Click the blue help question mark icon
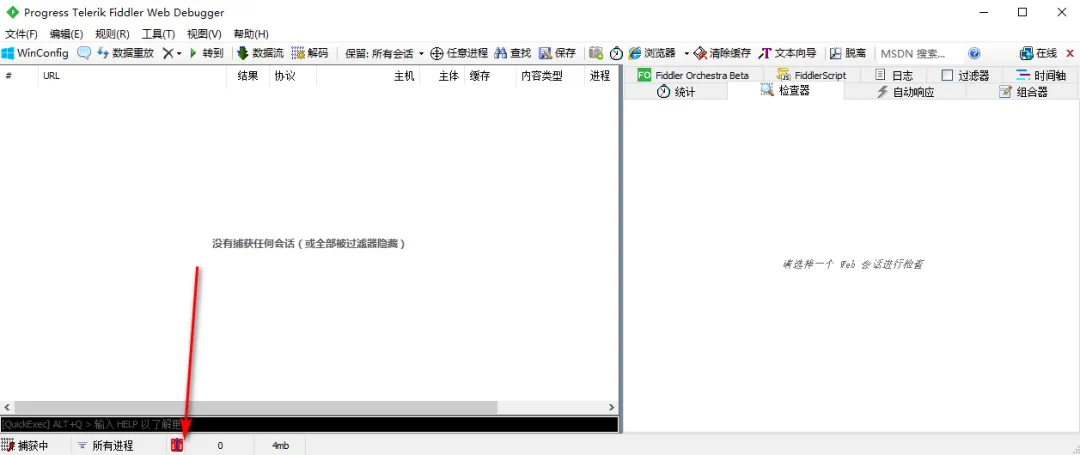 pos(974,53)
